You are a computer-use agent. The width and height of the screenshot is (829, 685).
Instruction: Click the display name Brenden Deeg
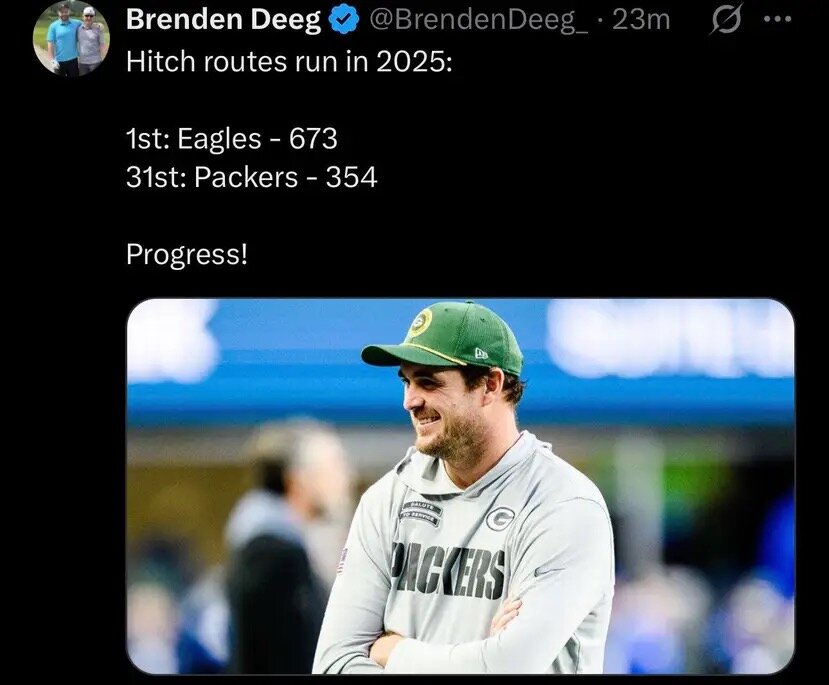pos(224,19)
